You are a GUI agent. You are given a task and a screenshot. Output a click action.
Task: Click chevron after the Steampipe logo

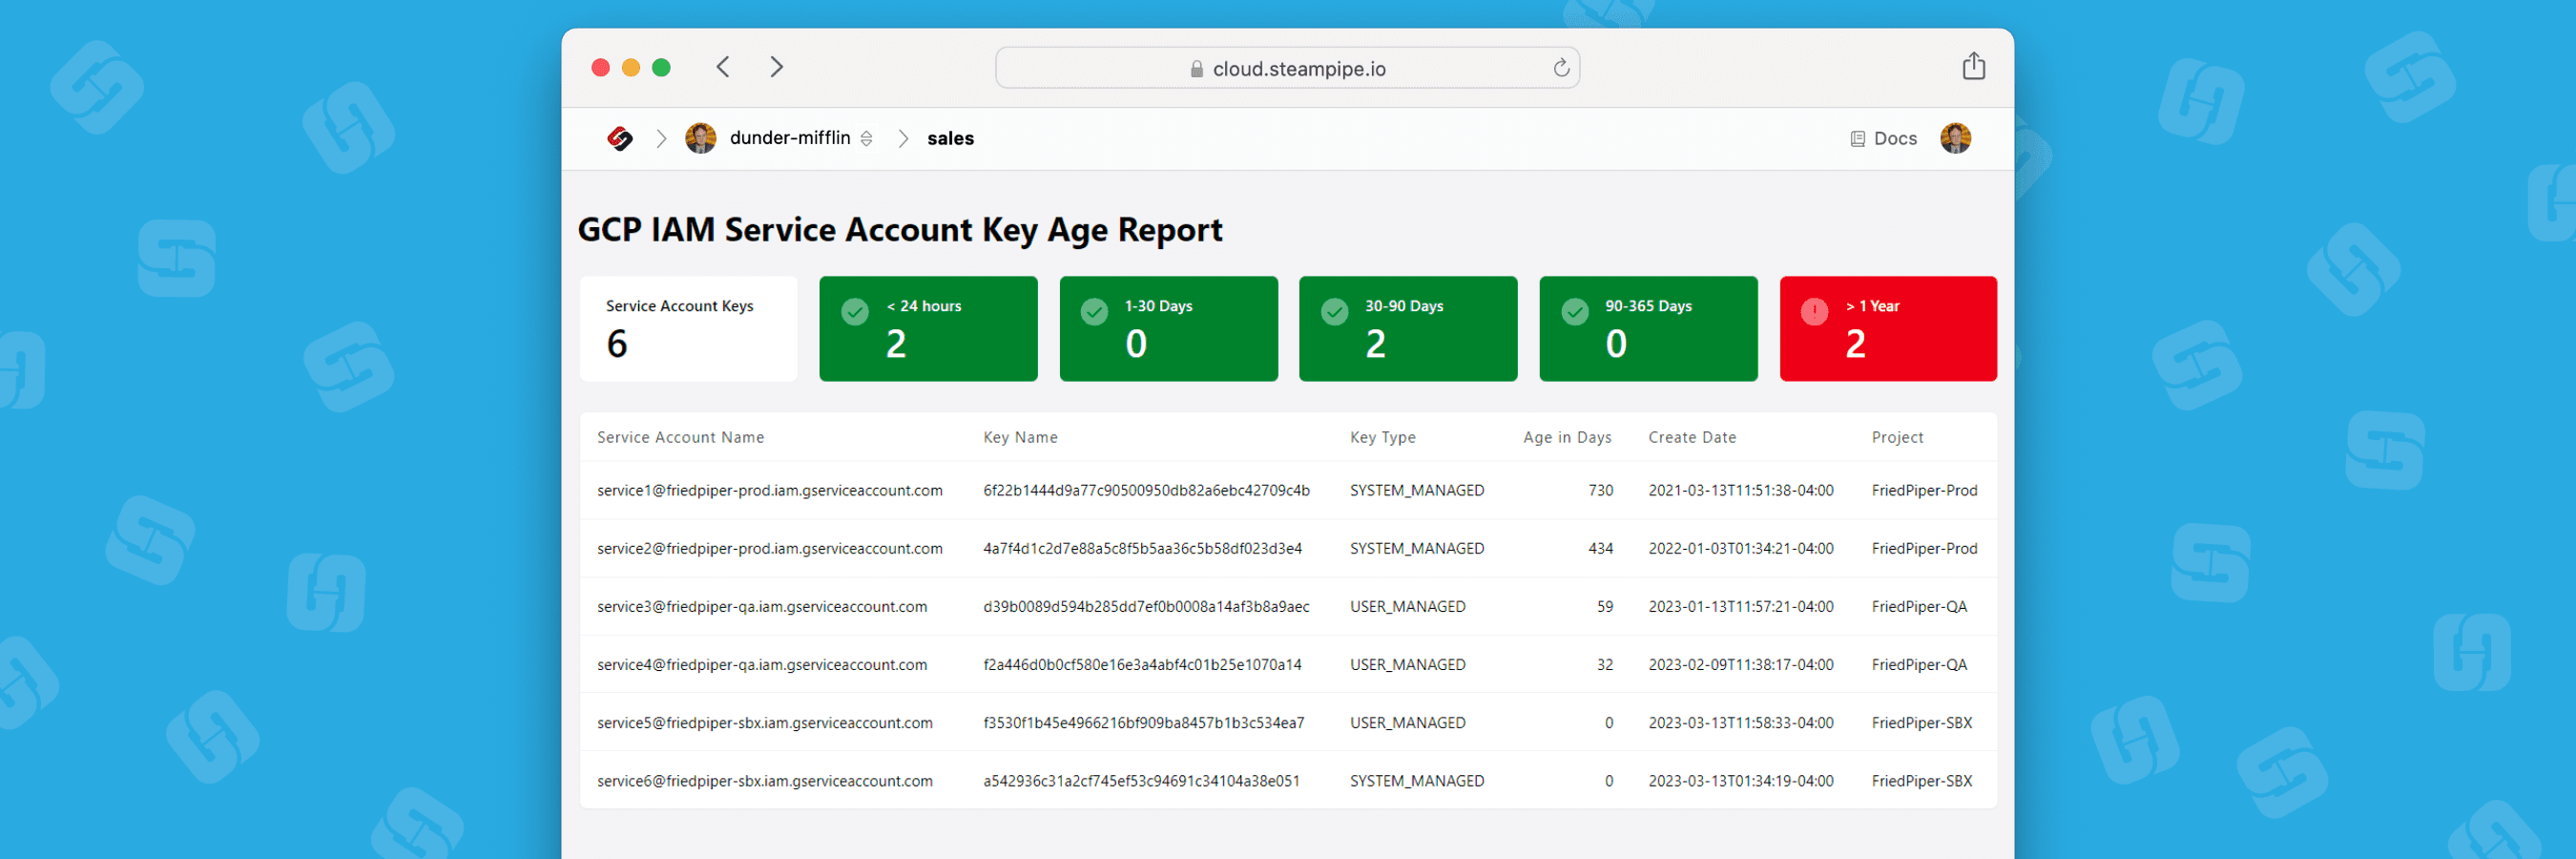661,139
